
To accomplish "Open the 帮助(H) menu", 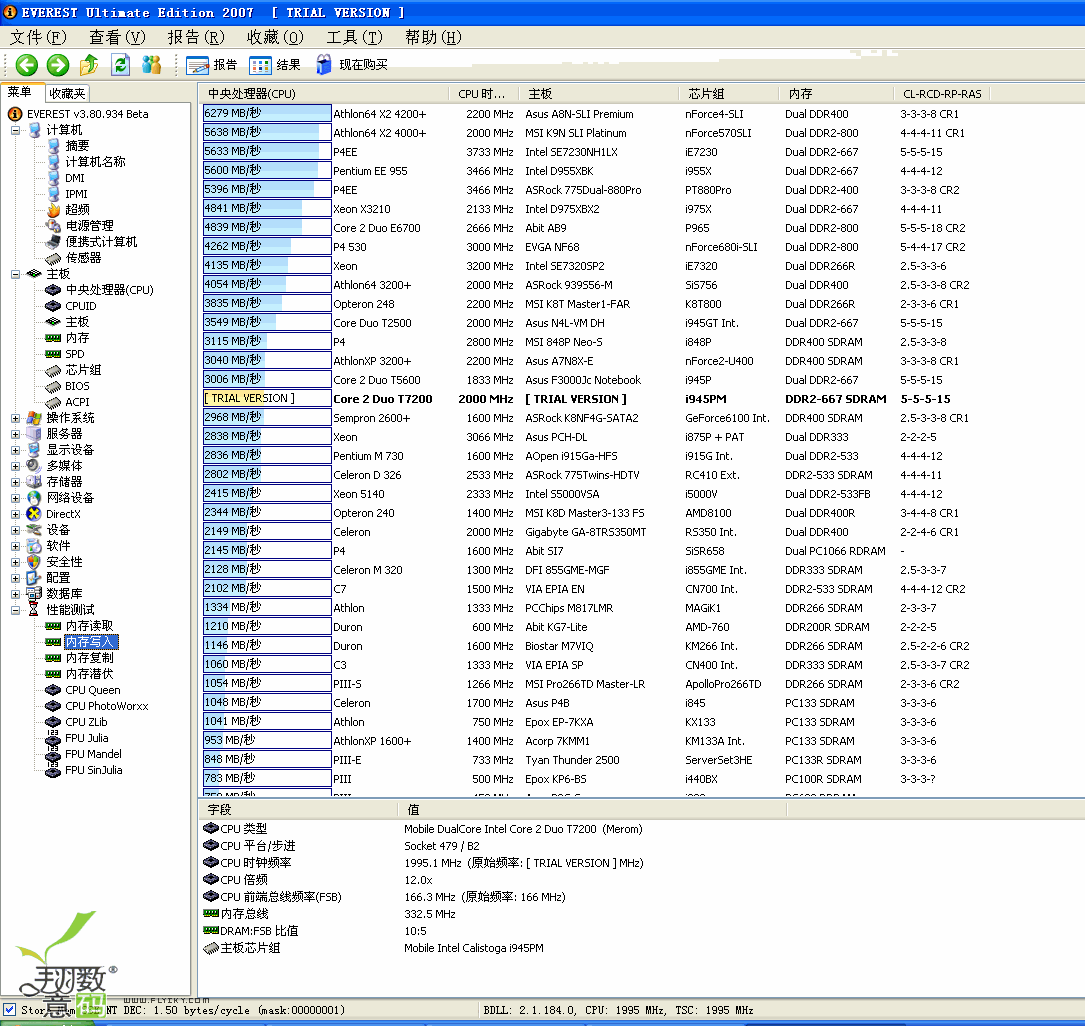I will 433,37.
